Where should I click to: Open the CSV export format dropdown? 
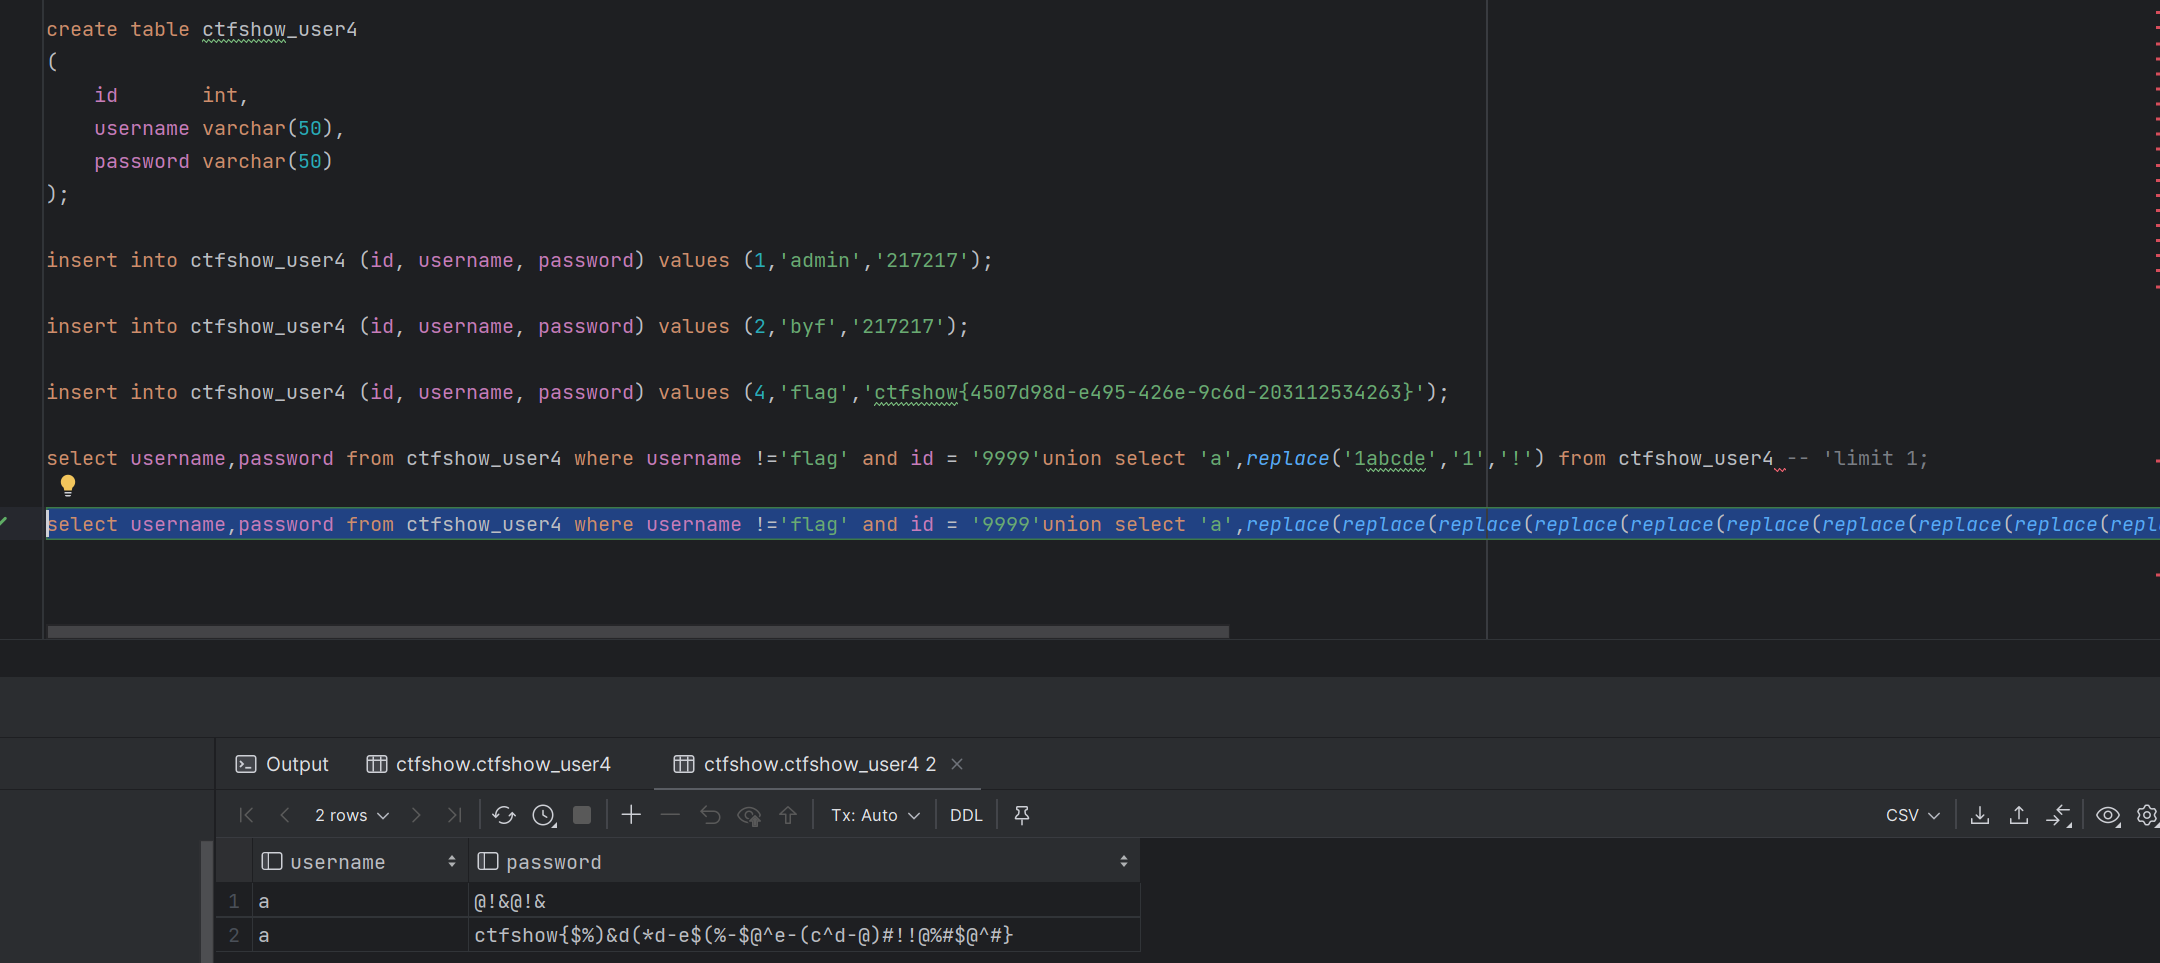click(1913, 815)
